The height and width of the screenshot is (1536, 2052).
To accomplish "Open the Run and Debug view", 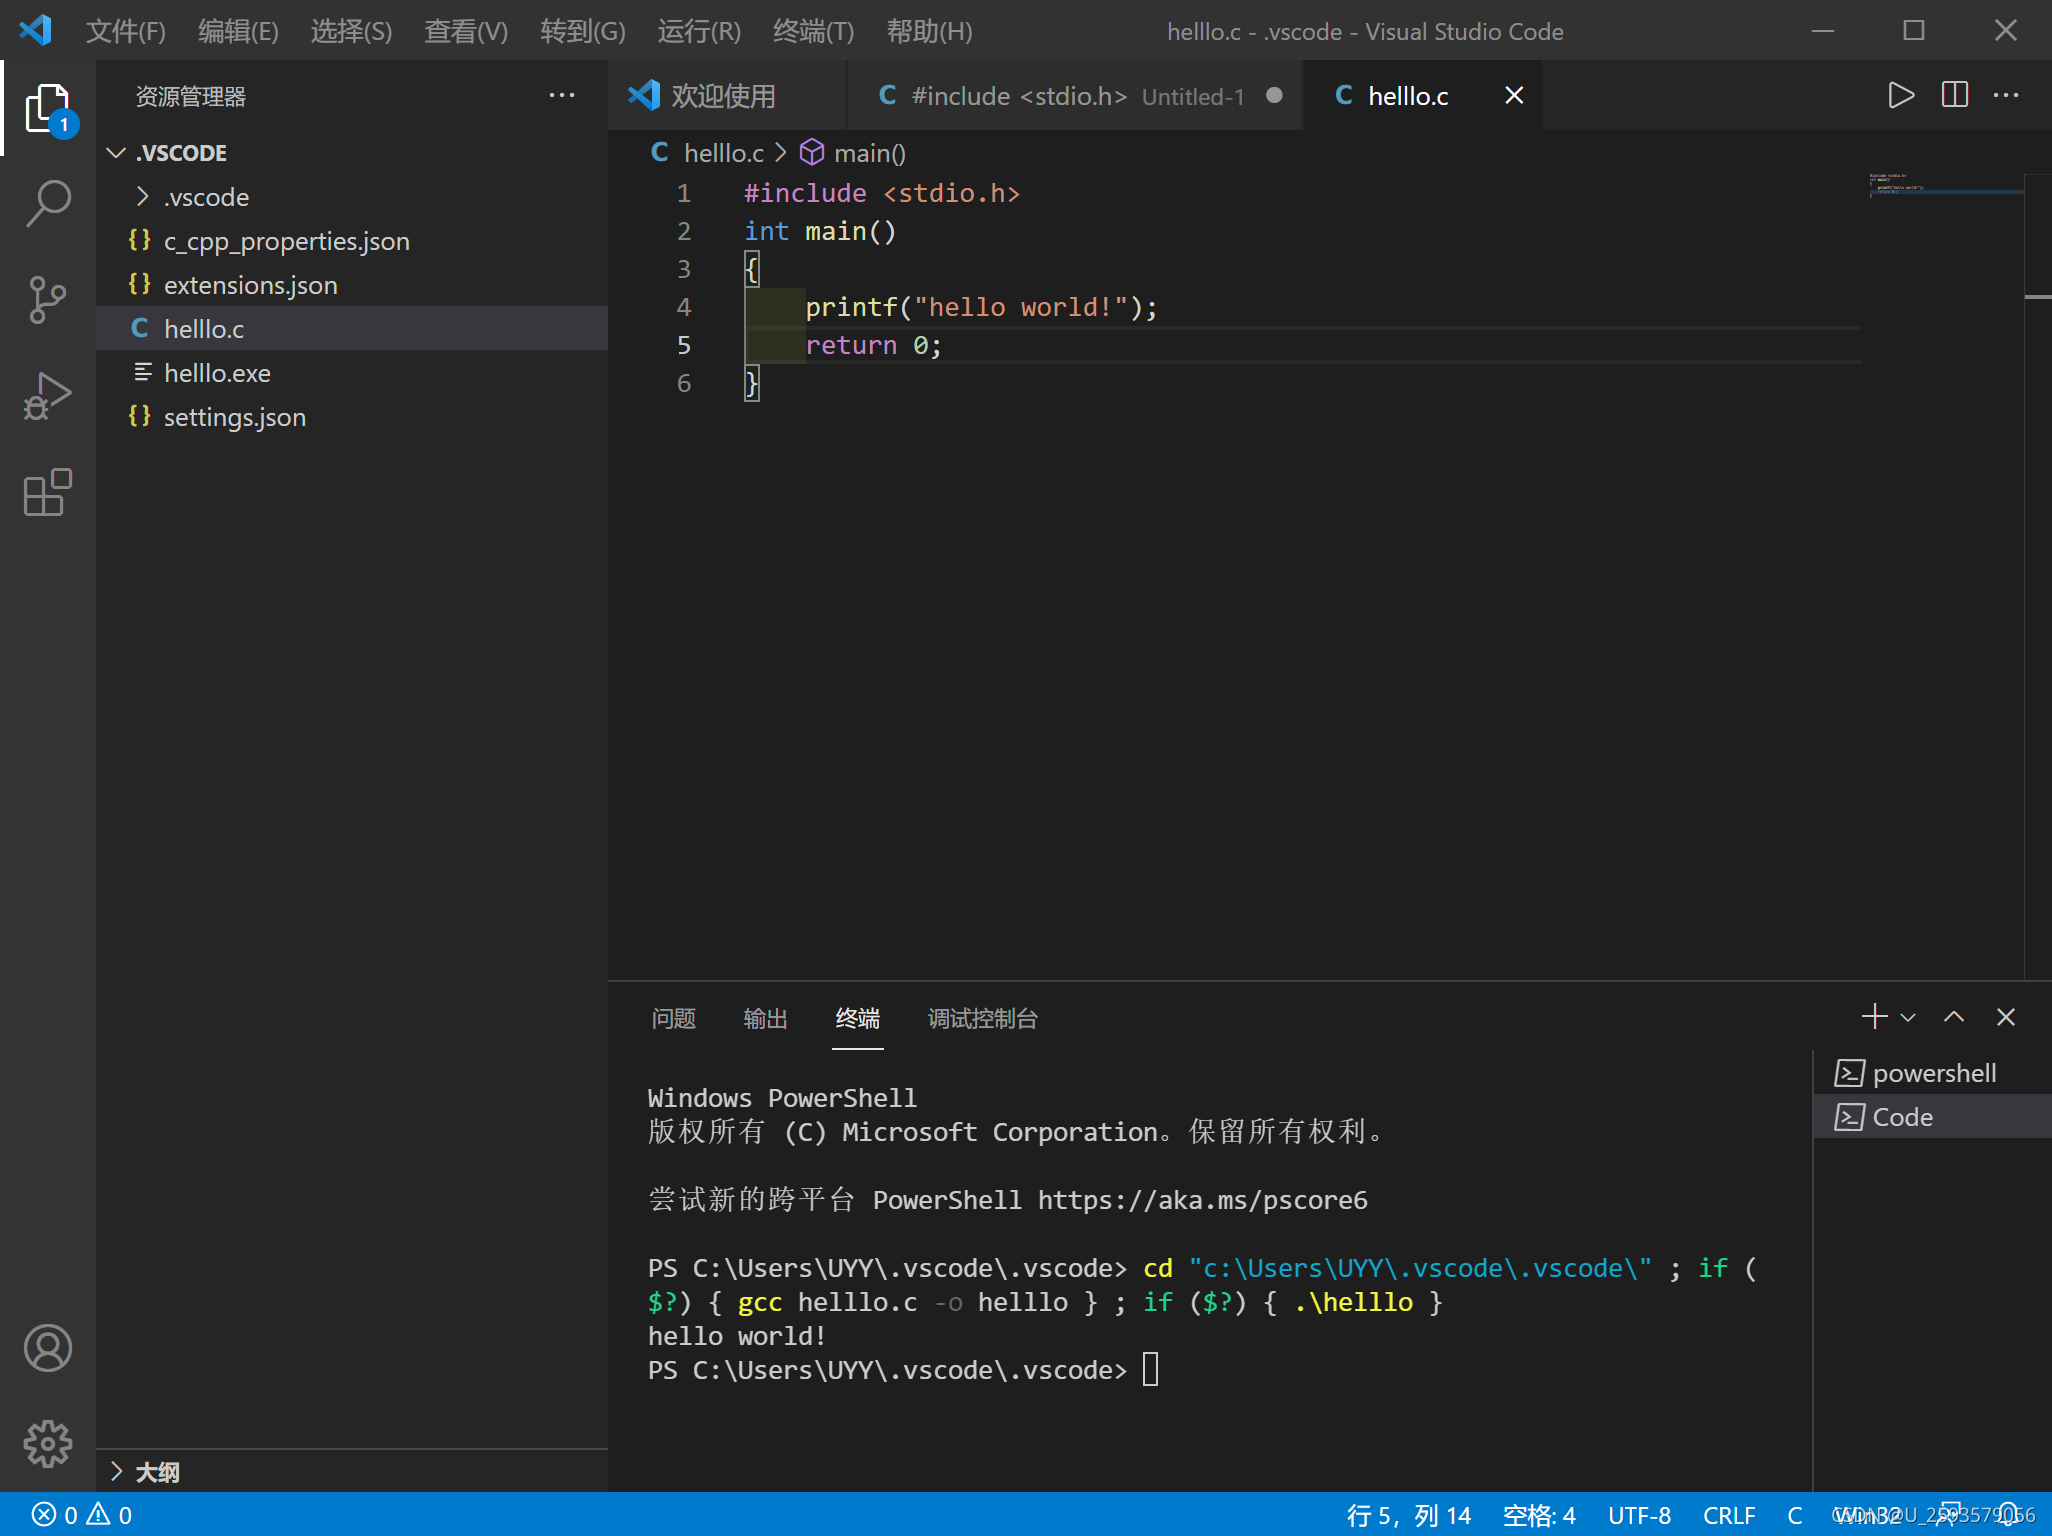I will coord(48,396).
